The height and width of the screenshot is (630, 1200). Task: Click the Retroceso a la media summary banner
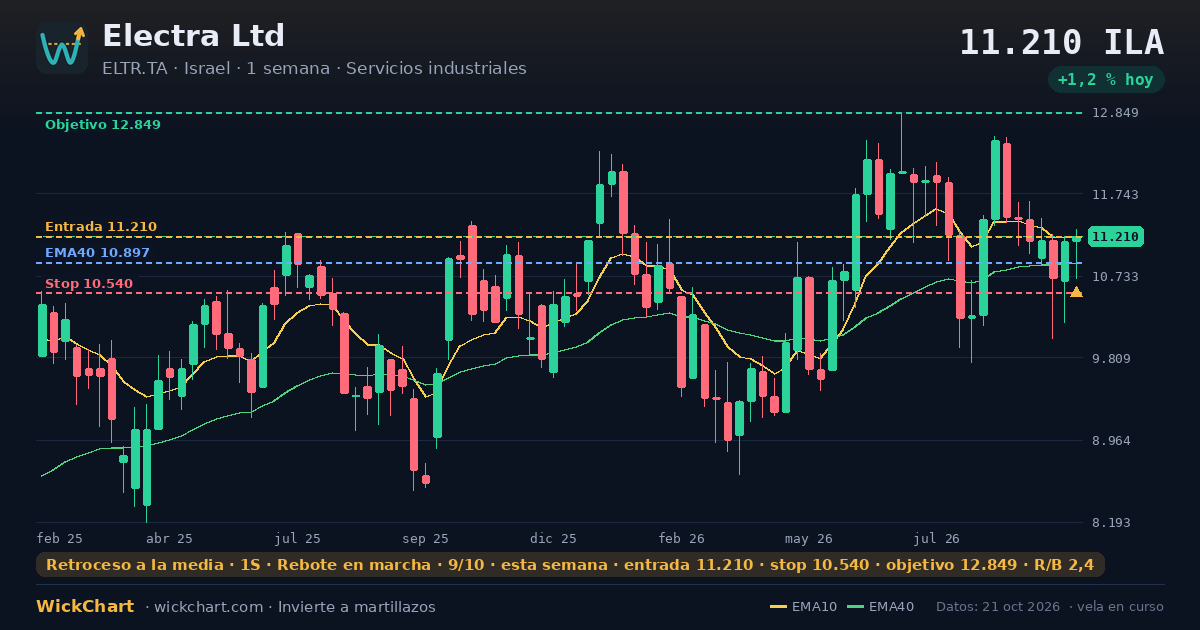pyautogui.click(x=570, y=565)
